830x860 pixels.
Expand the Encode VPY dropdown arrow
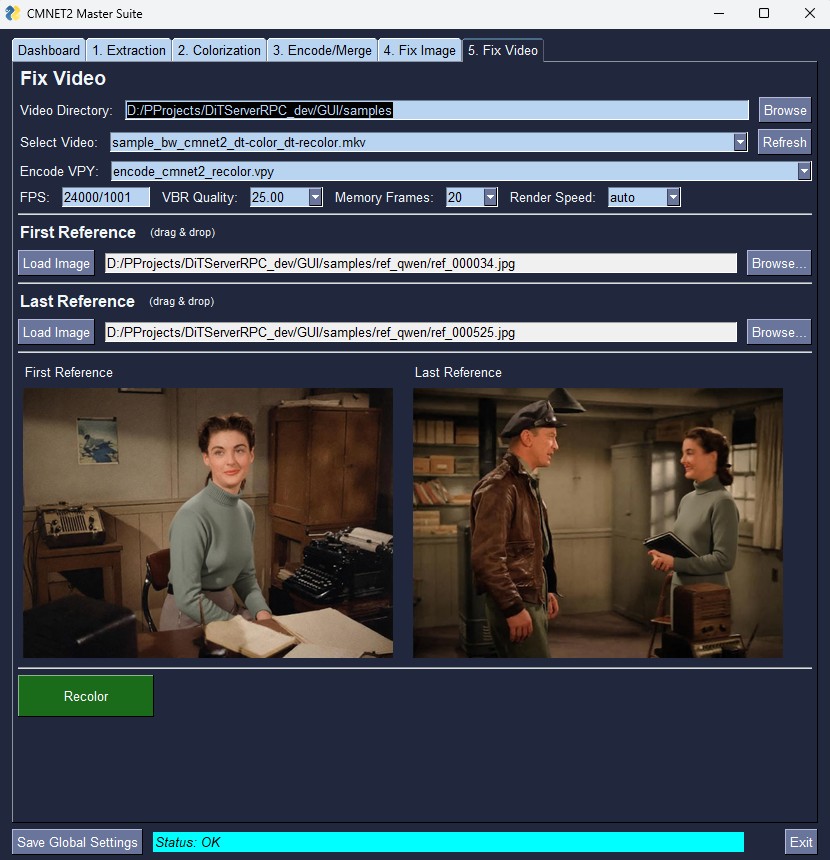pos(804,171)
